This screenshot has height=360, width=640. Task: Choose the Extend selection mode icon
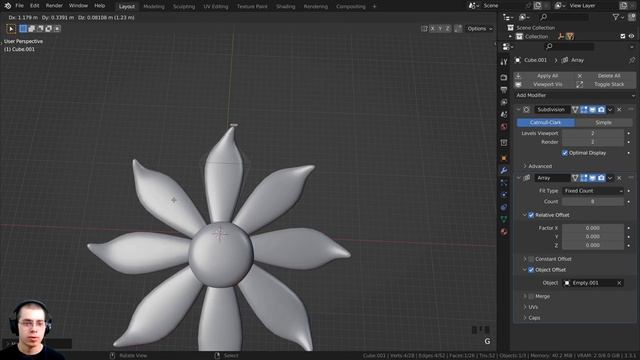pos(31,29)
